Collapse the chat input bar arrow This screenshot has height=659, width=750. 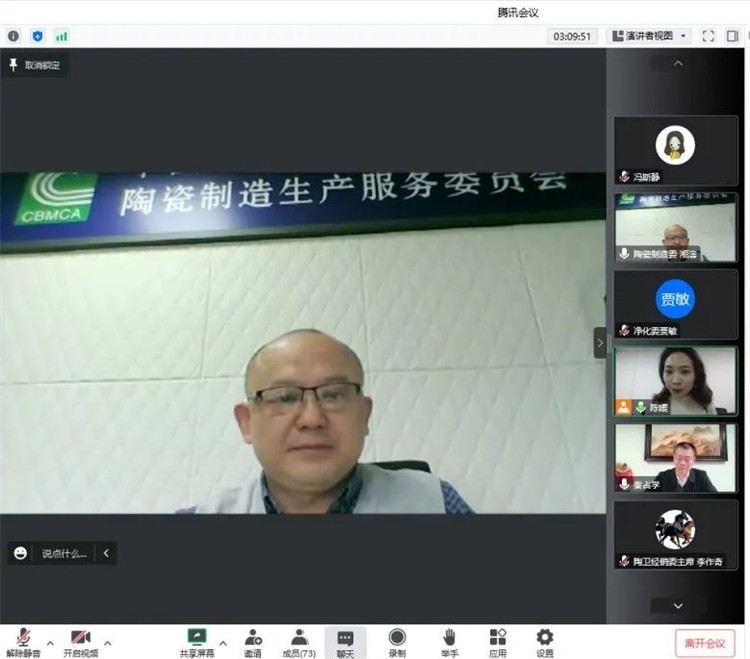(106, 553)
